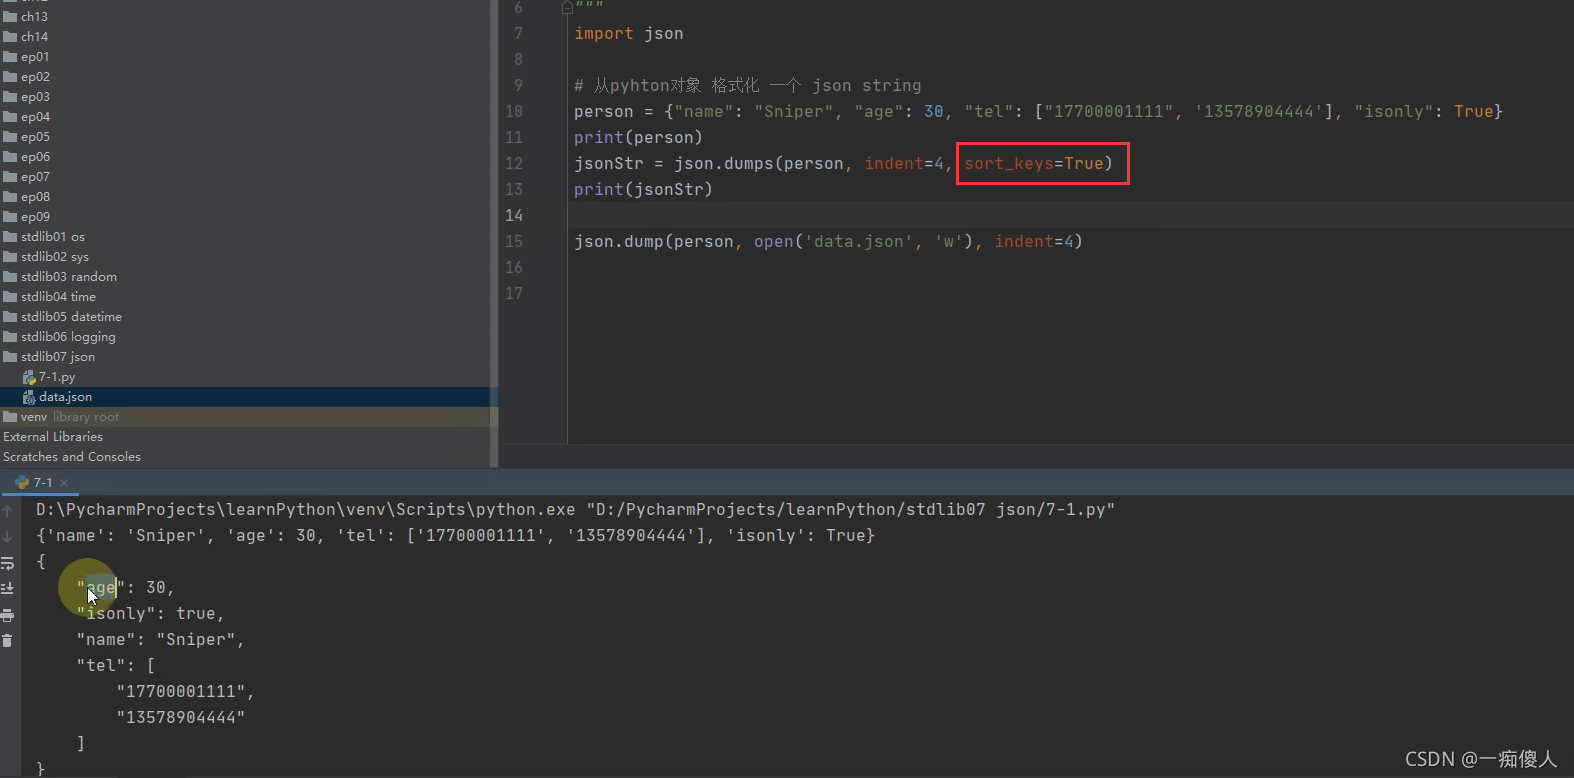This screenshot has width=1574, height=778.
Task: Click the Down the Stack Trace arrow
Action: pos(8,537)
